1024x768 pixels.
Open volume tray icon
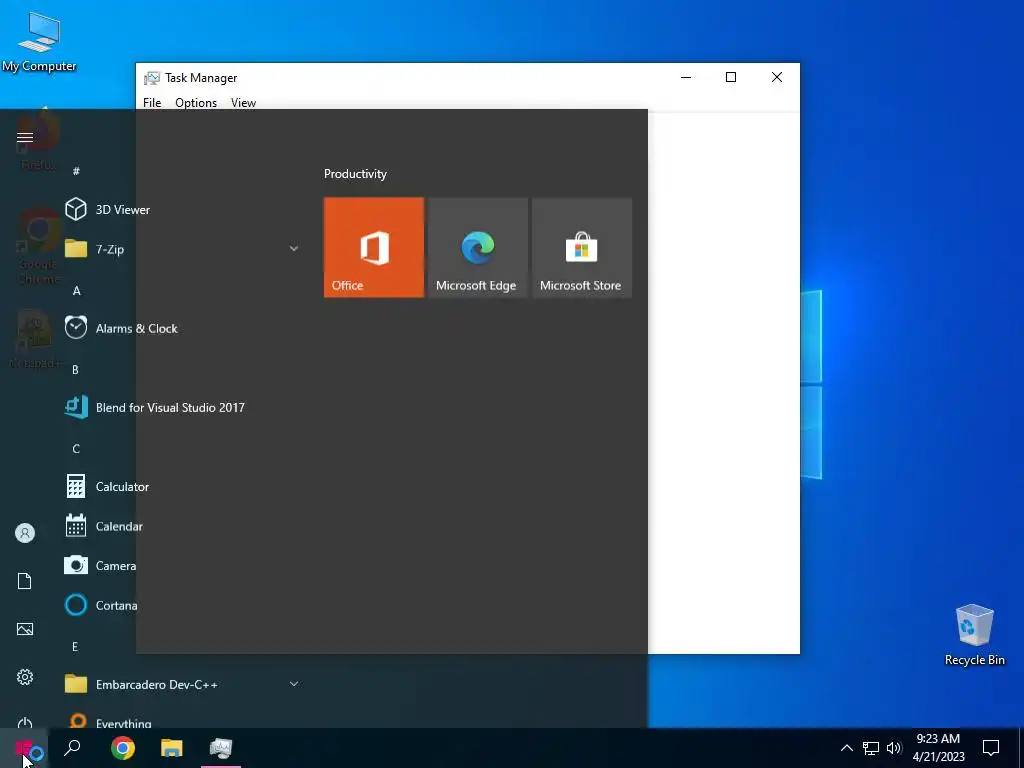tap(893, 748)
